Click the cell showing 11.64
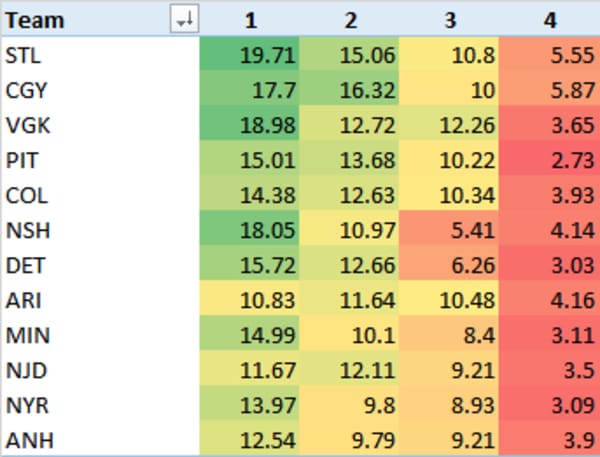Screen dimensions: 600x457 (349, 299)
